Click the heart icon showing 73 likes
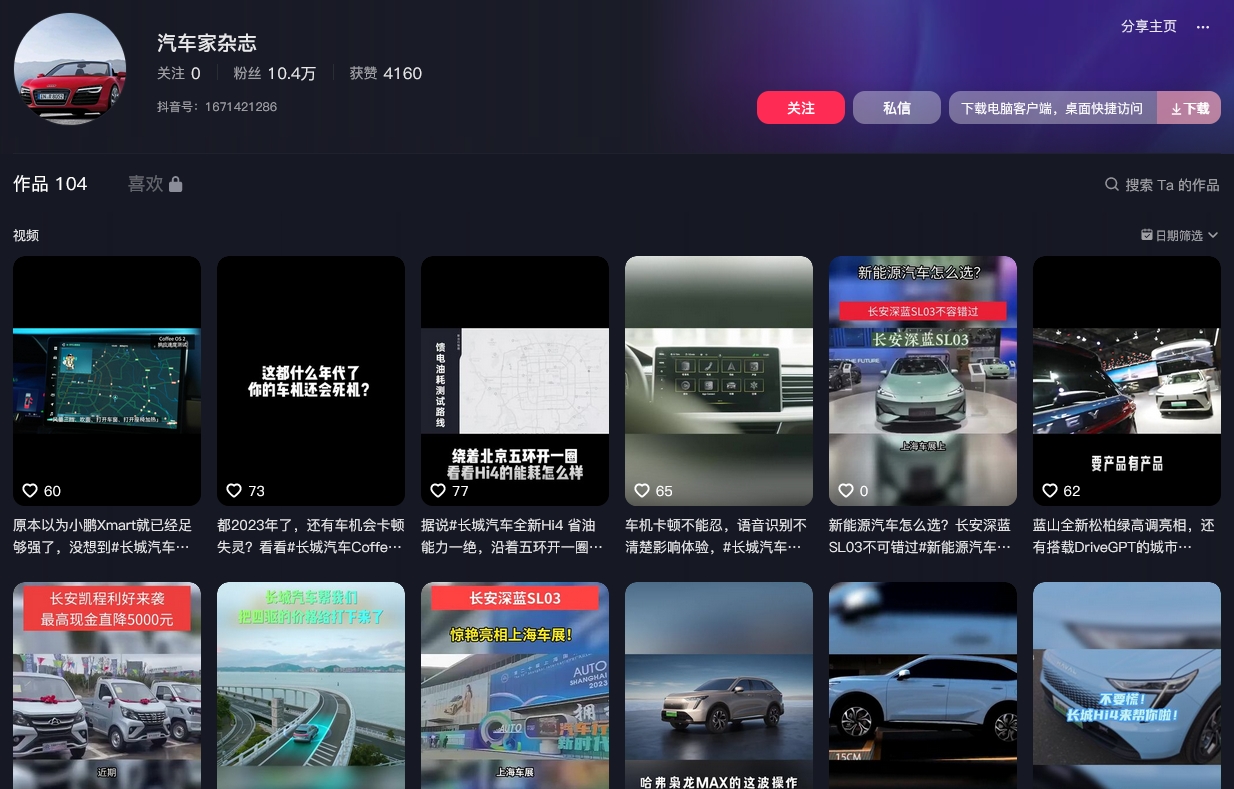 [234, 490]
